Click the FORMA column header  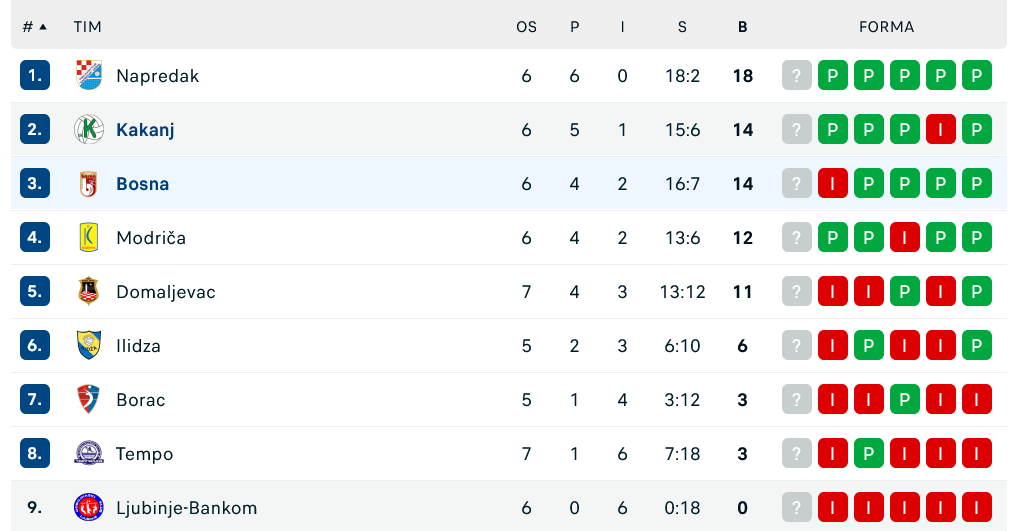(x=886, y=27)
